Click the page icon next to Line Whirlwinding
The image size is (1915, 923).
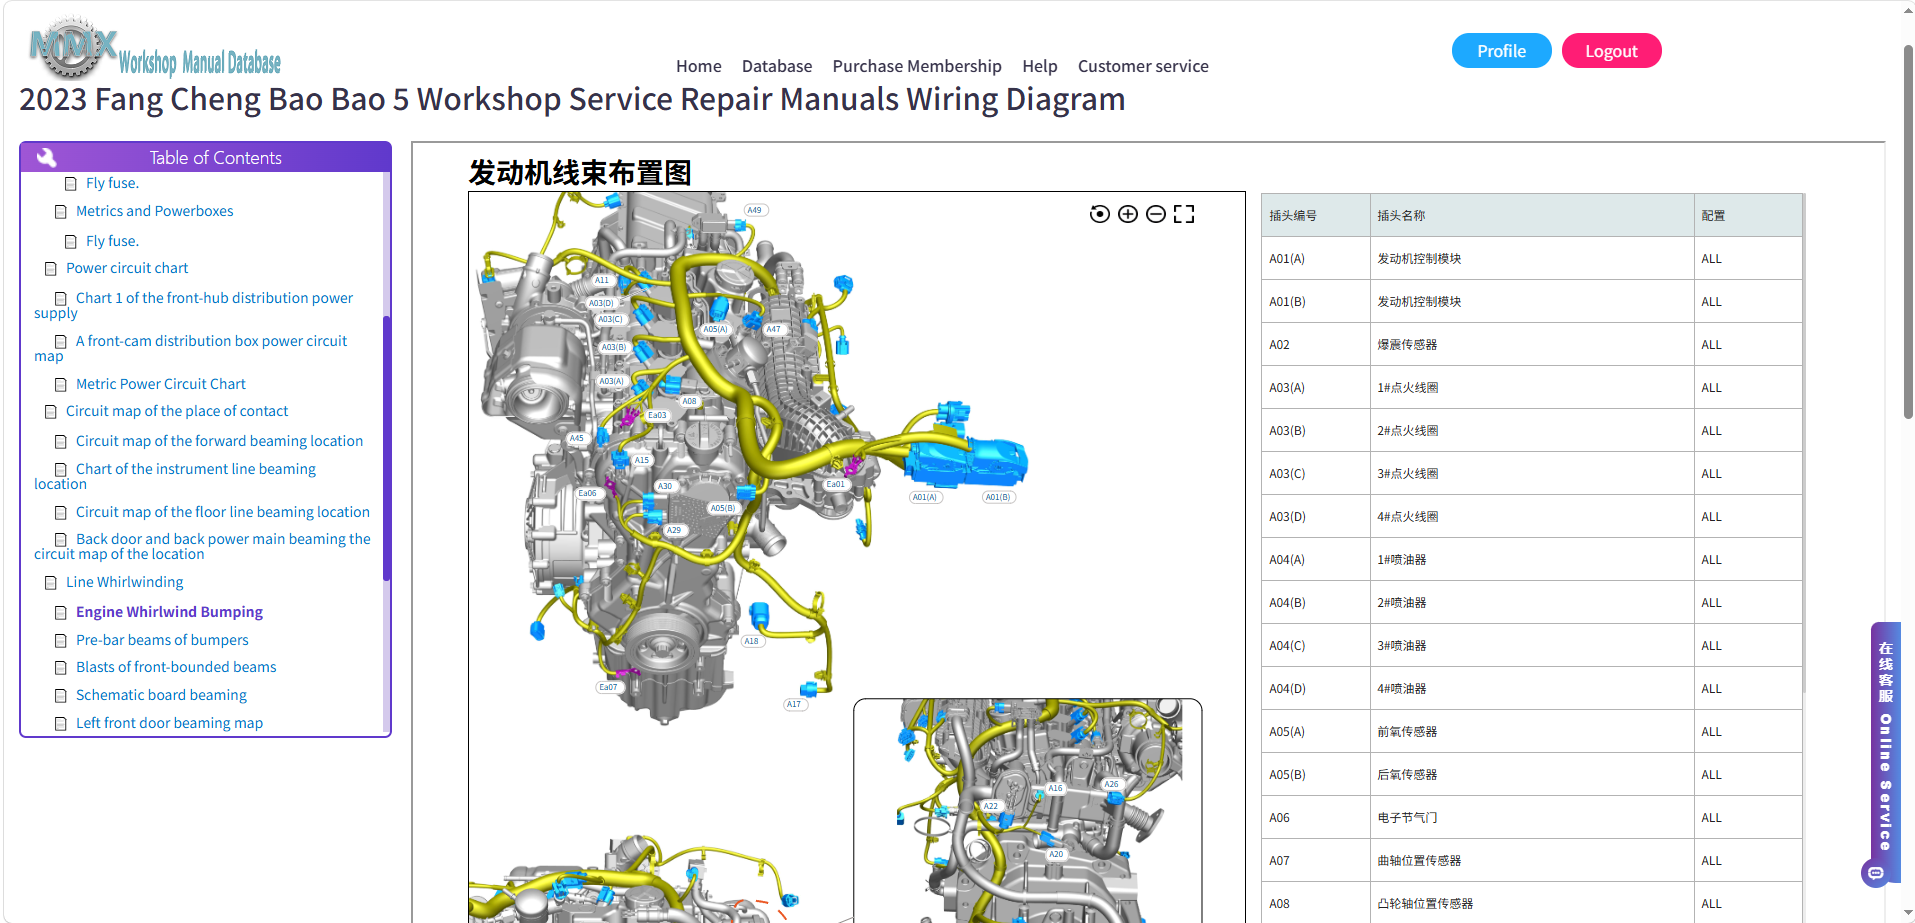pyautogui.click(x=51, y=583)
